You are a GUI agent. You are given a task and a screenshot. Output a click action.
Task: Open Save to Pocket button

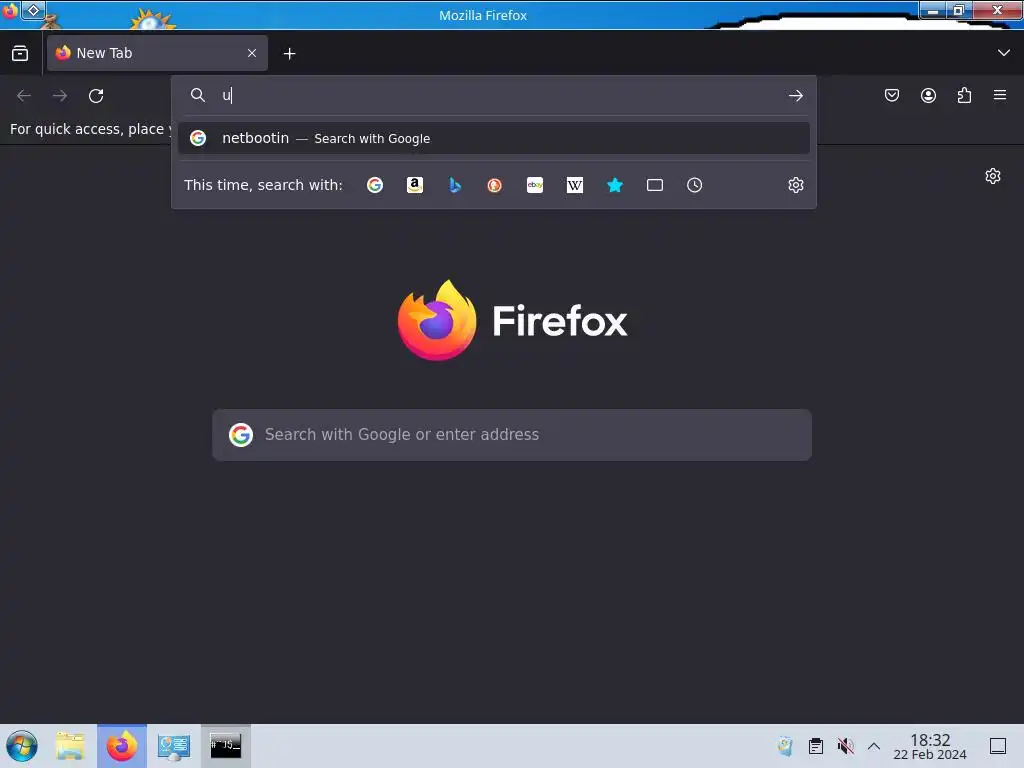tap(892, 96)
